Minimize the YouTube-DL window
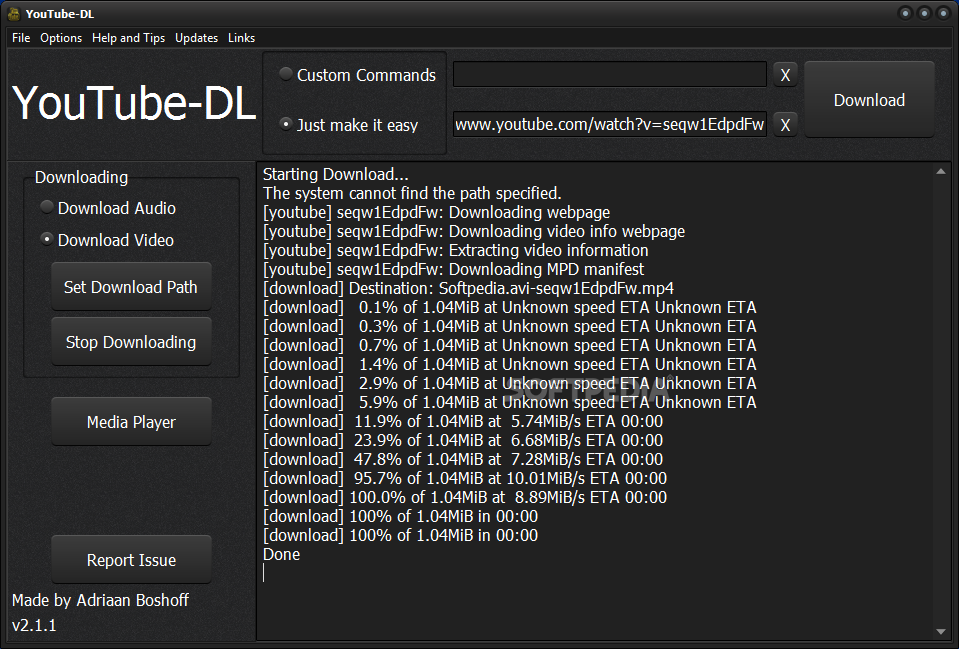This screenshot has width=959, height=649. click(905, 13)
